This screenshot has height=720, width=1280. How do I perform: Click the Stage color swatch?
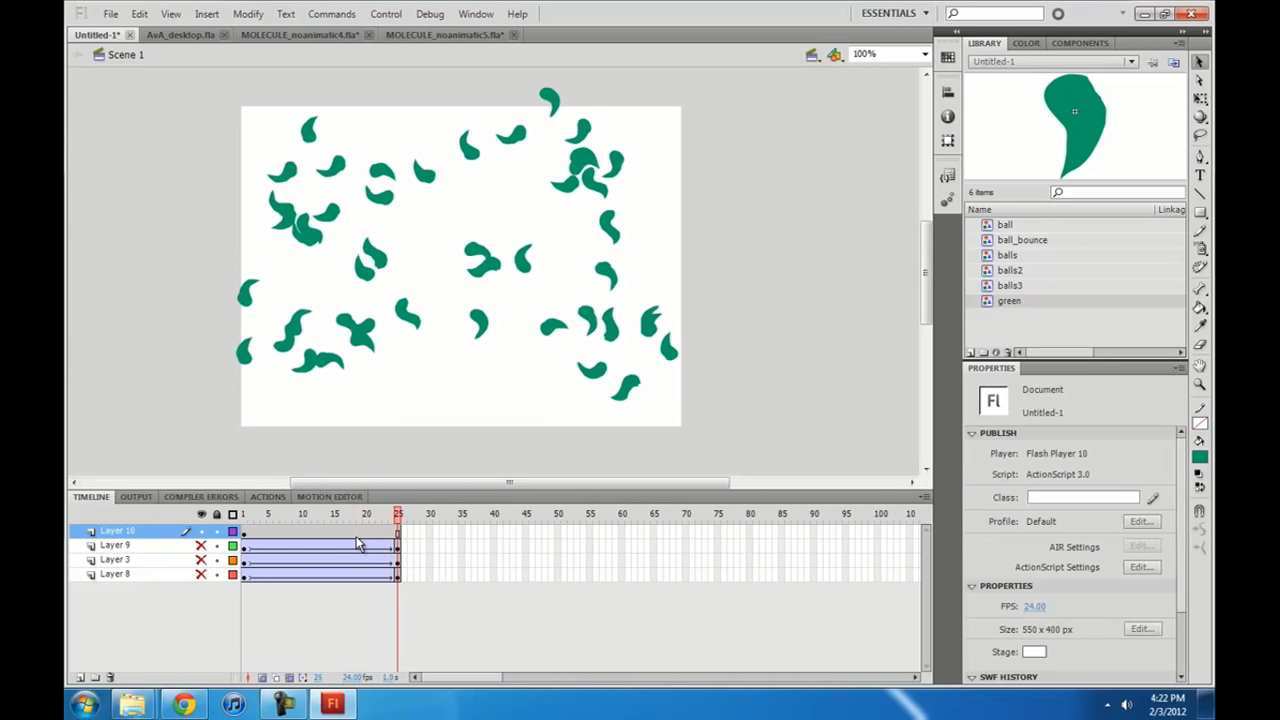coord(1034,652)
